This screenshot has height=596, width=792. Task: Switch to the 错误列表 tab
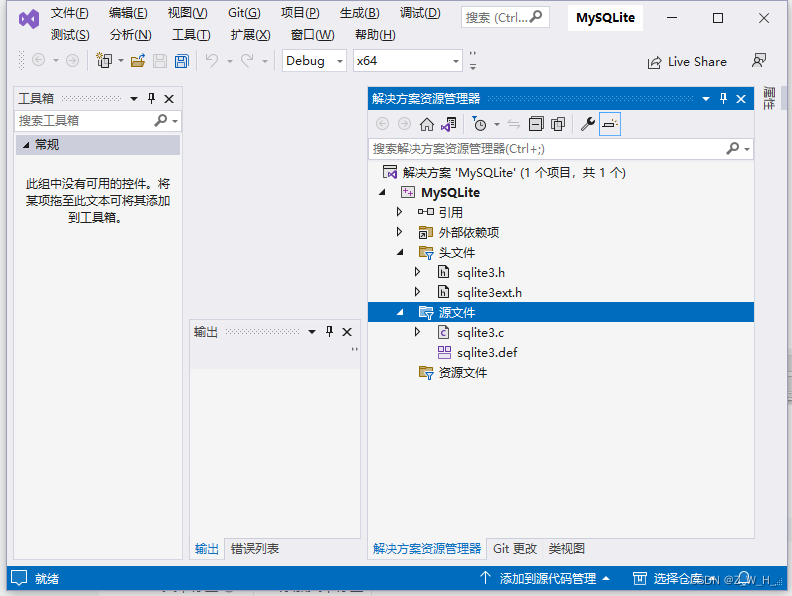[x=255, y=549]
